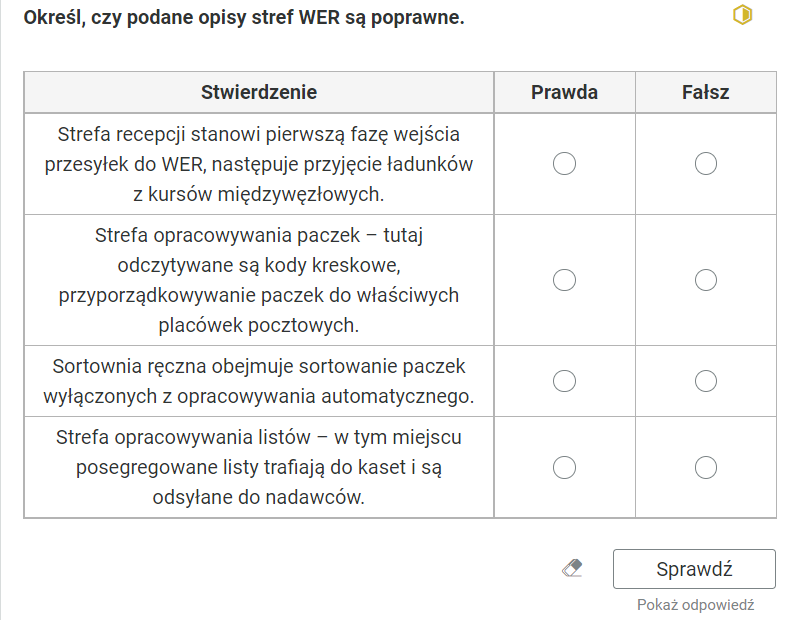Pick Fałsz for Strefa opracowywania listów
Image resolution: width=791 pixels, height=620 pixels.
click(705, 467)
